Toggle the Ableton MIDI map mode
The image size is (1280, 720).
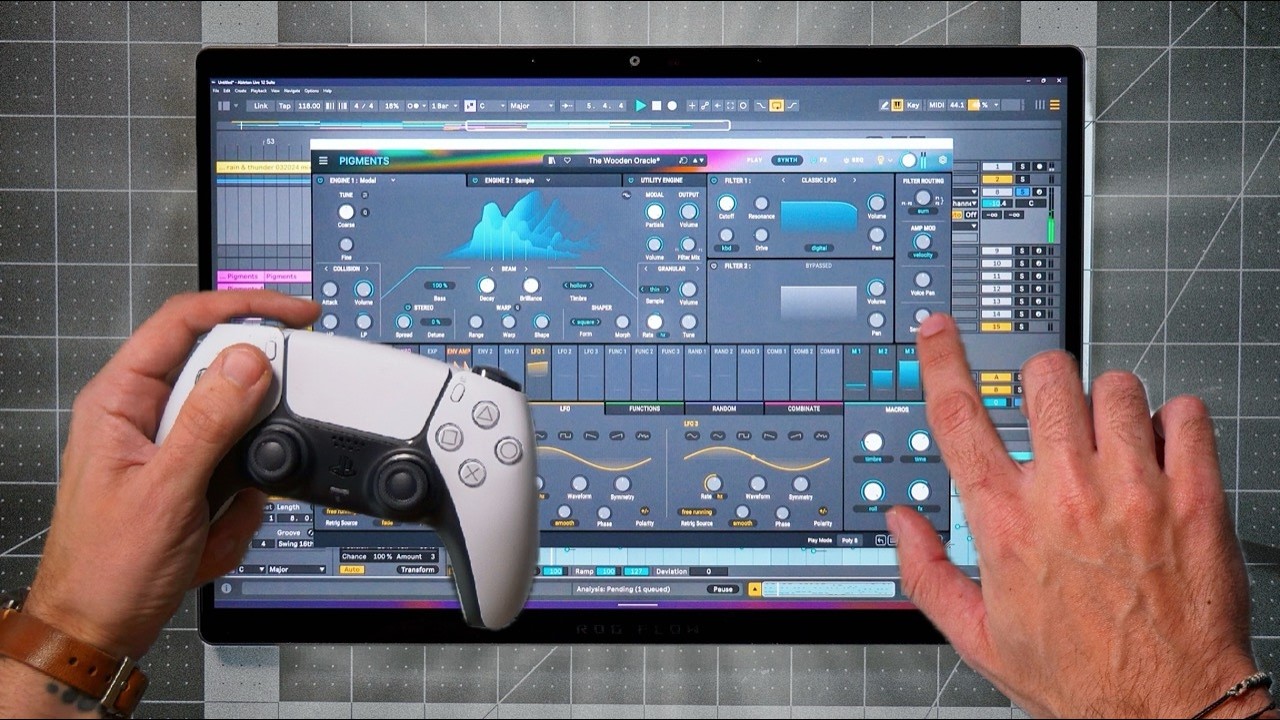[x=936, y=105]
